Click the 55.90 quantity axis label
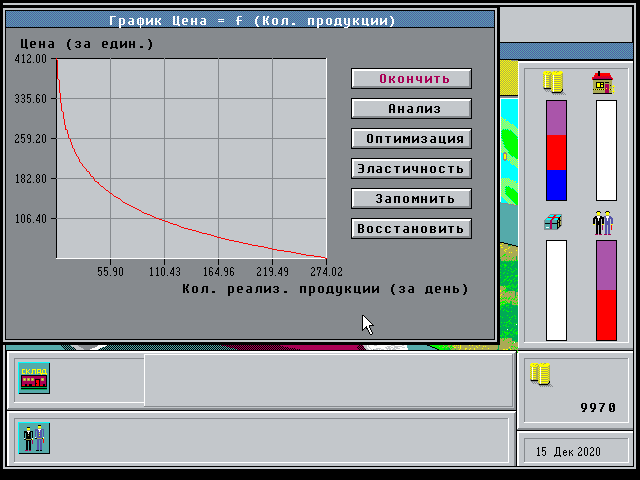This screenshot has width=640, height=480. click(x=110, y=271)
